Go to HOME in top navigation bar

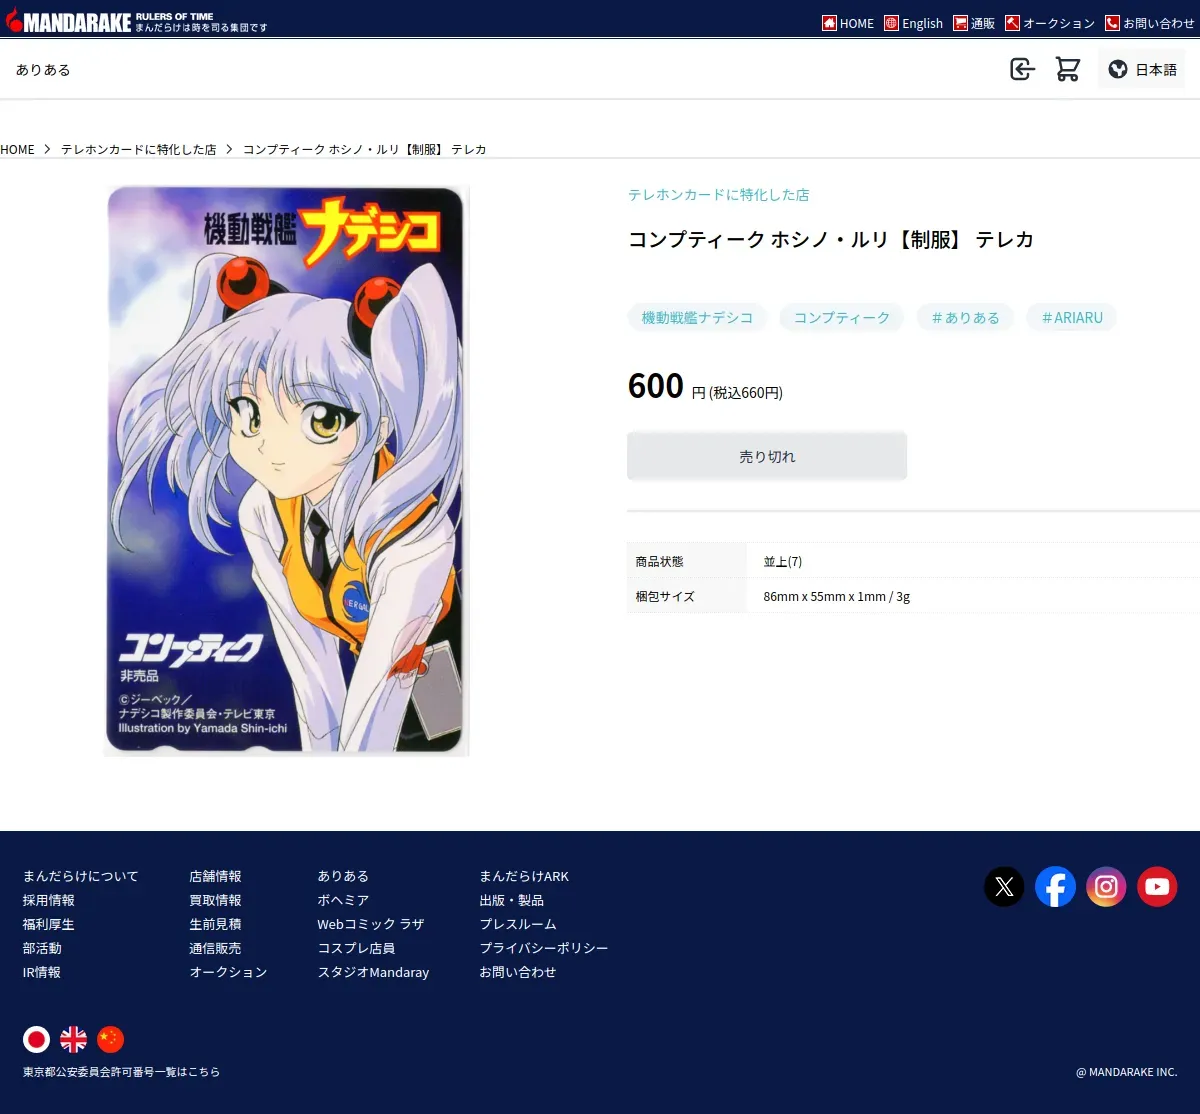coord(848,23)
